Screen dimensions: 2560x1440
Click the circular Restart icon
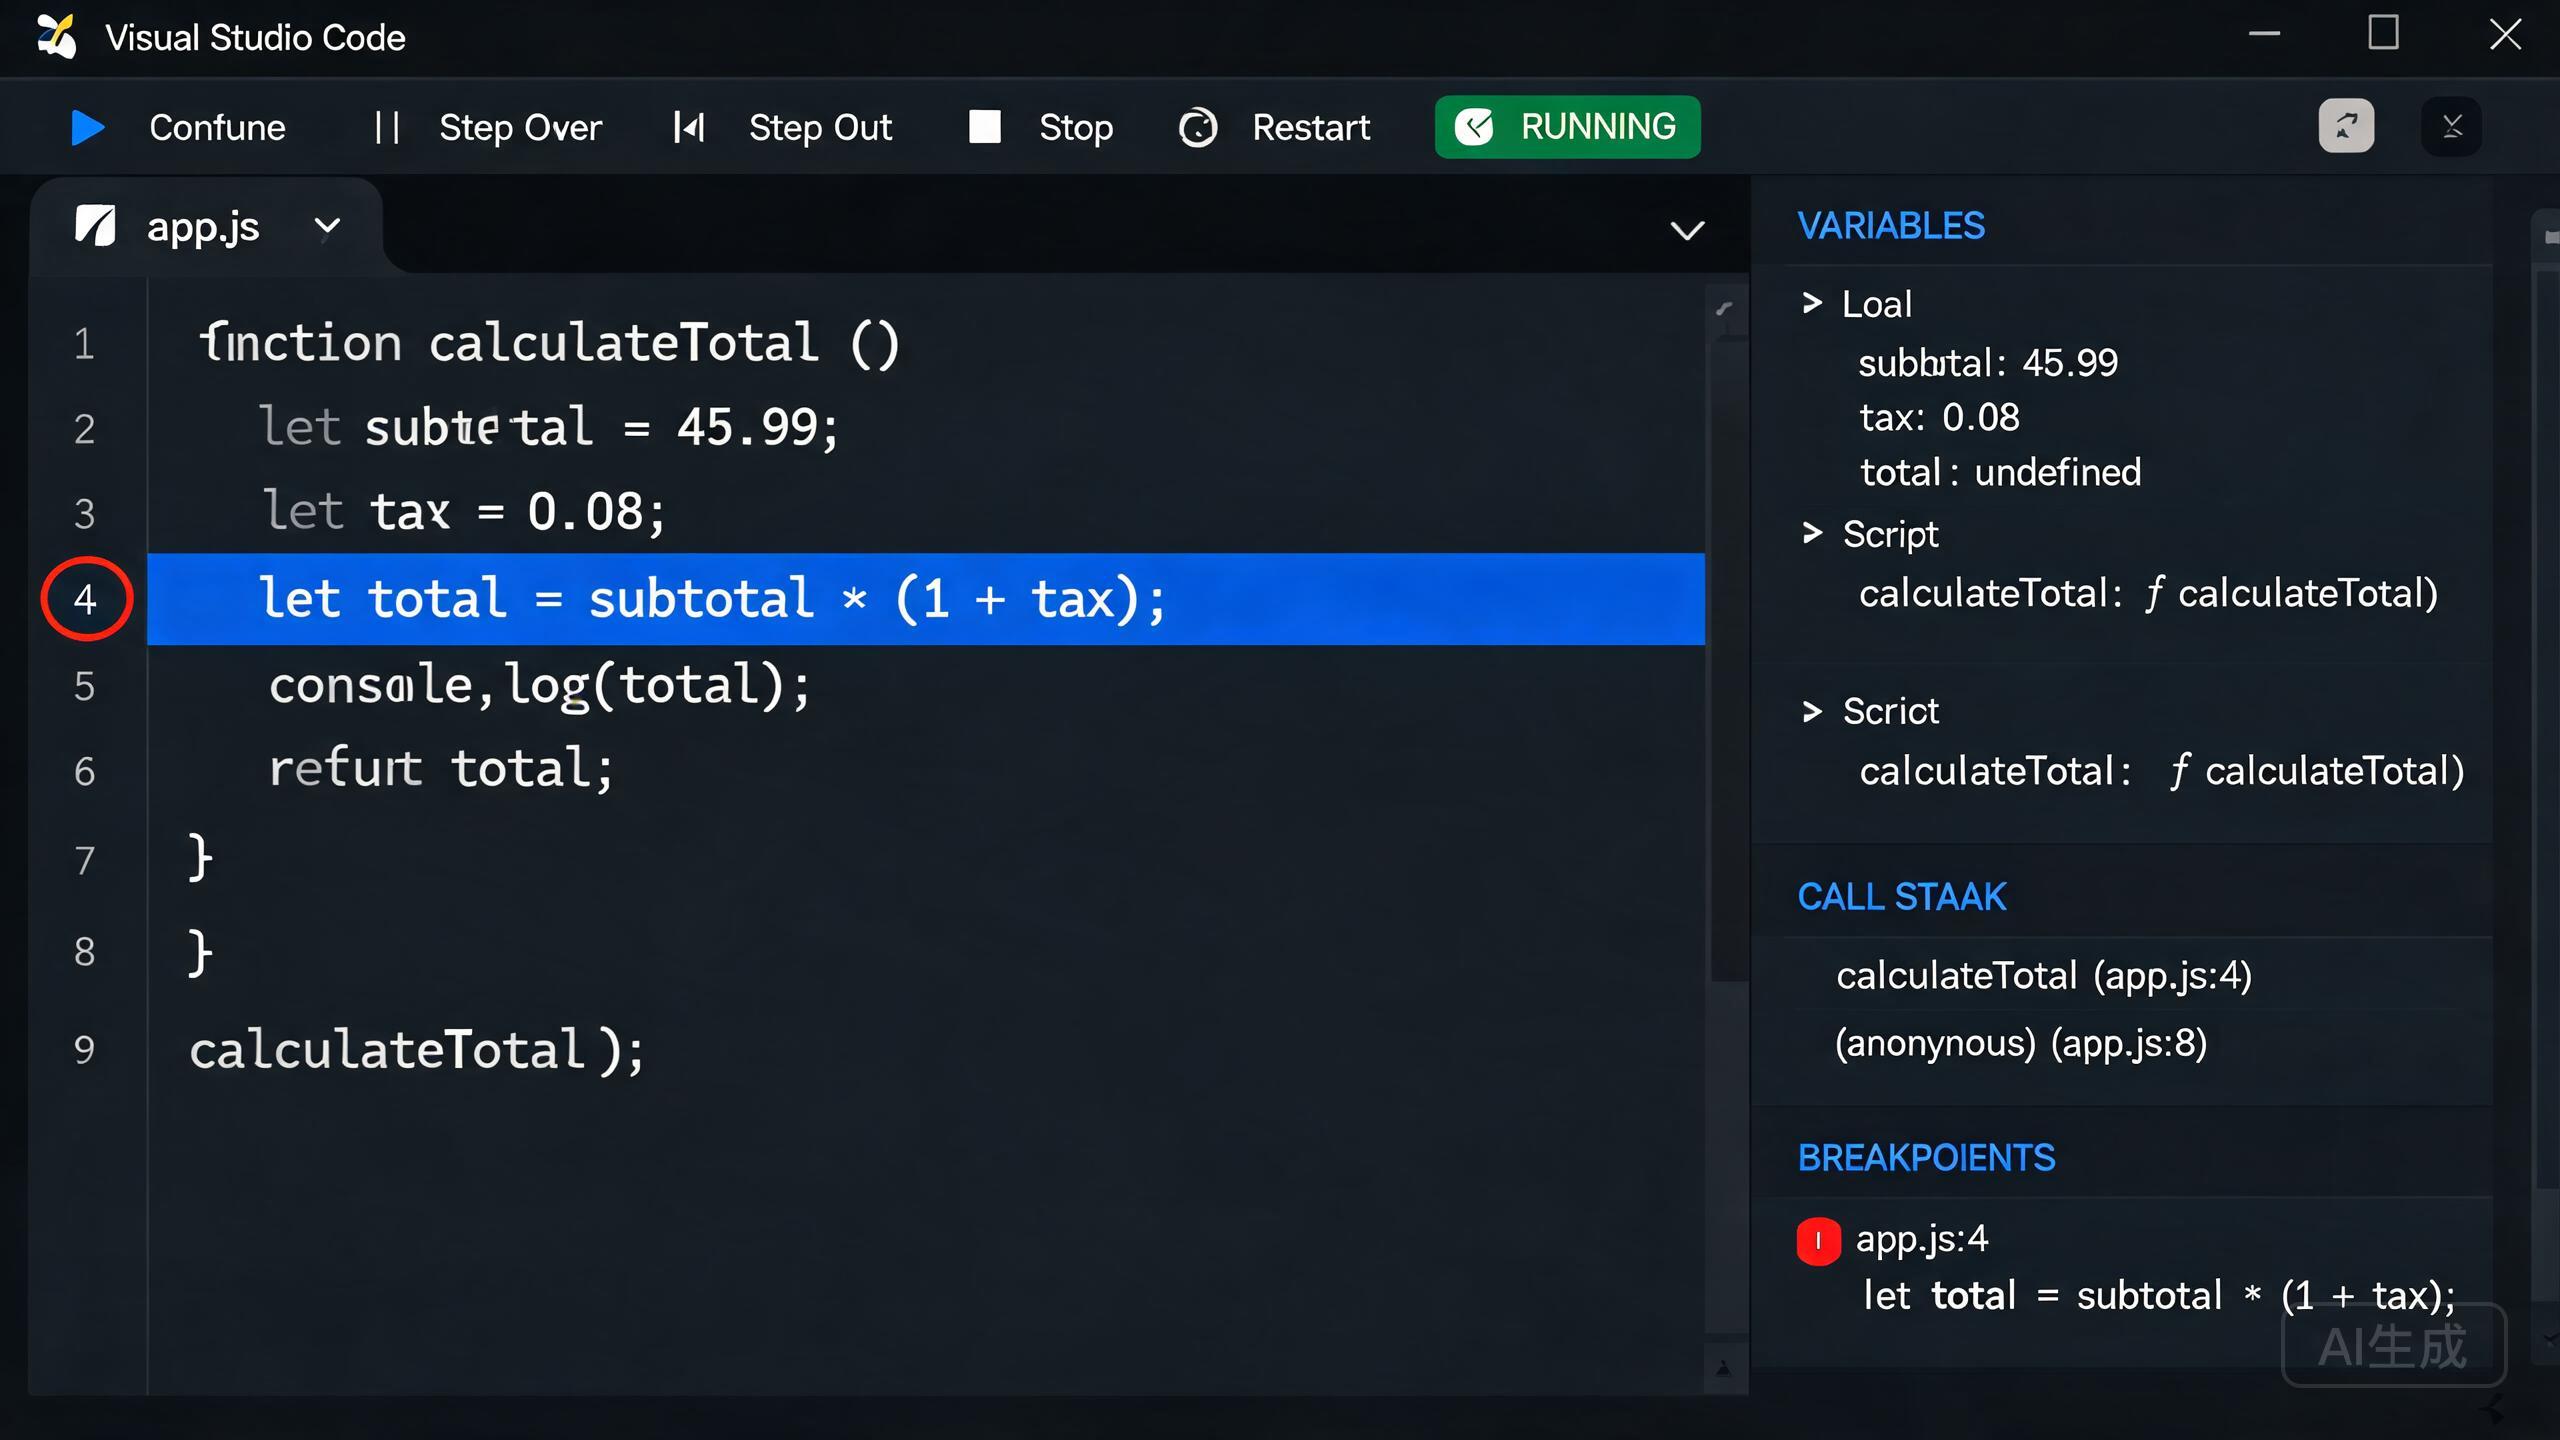[x=1197, y=127]
